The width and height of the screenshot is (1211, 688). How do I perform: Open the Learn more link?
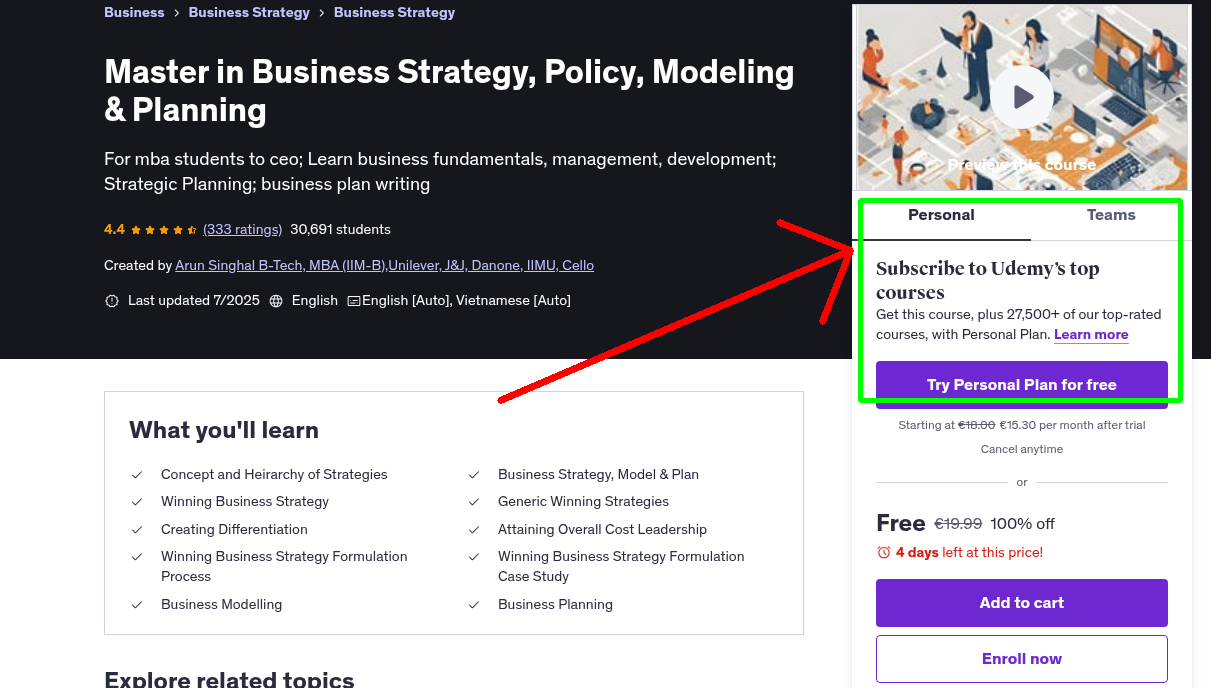(x=1091, y=334)
